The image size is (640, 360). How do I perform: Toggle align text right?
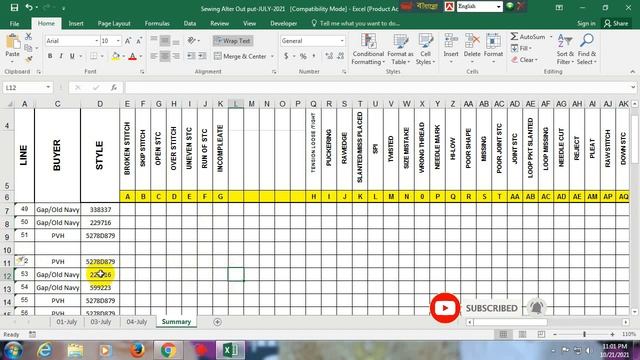(176, 56)
